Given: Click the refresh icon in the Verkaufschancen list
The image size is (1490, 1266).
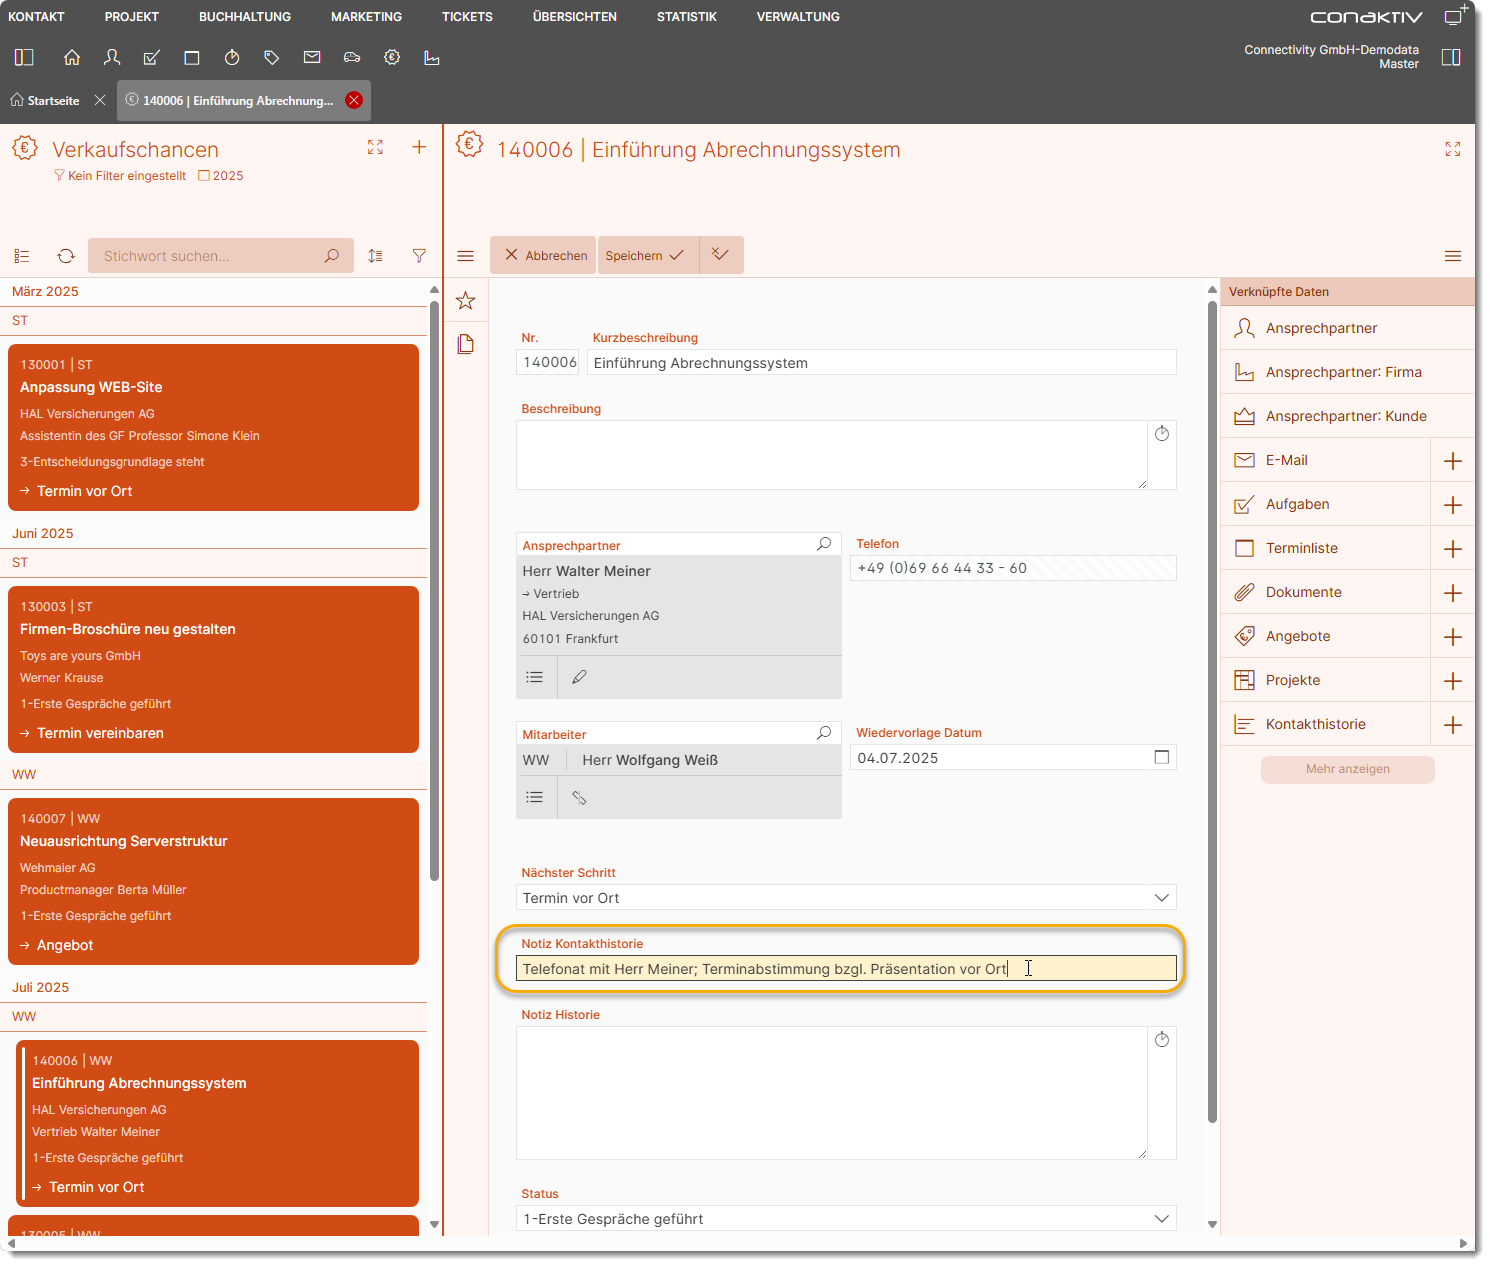Looking at the screenshot, I should pyautogui.click(x=66, y=256).
